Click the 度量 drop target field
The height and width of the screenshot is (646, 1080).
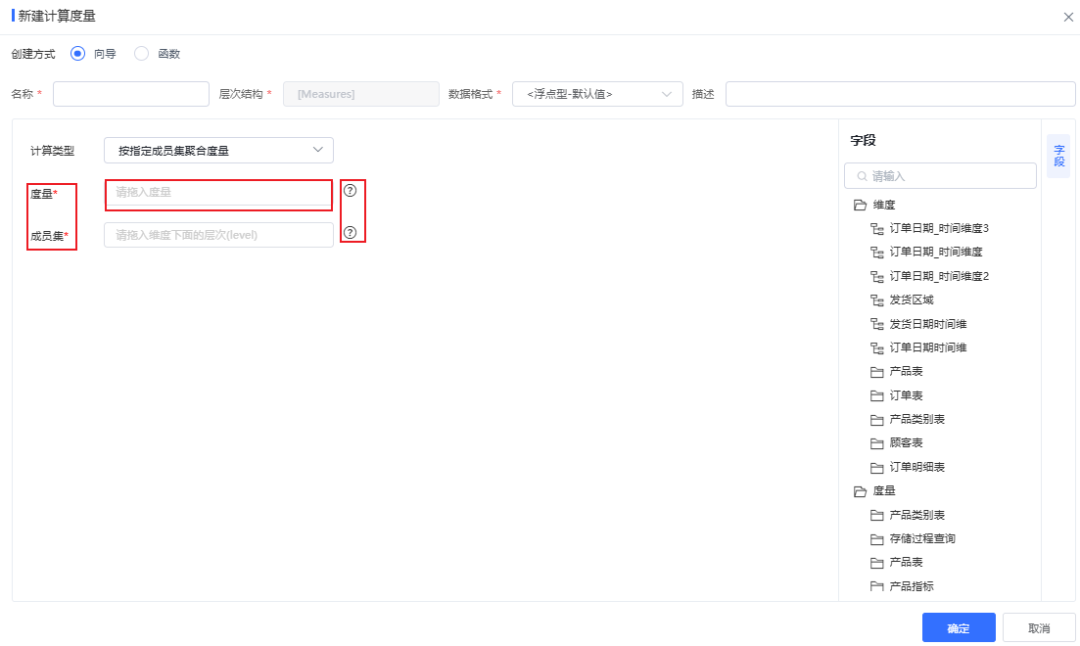218,193
